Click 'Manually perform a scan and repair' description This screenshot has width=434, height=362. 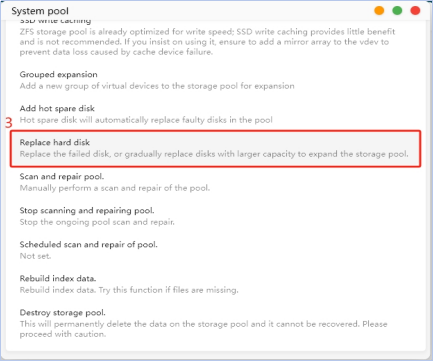pyautogui.click(x=115, y=188)
